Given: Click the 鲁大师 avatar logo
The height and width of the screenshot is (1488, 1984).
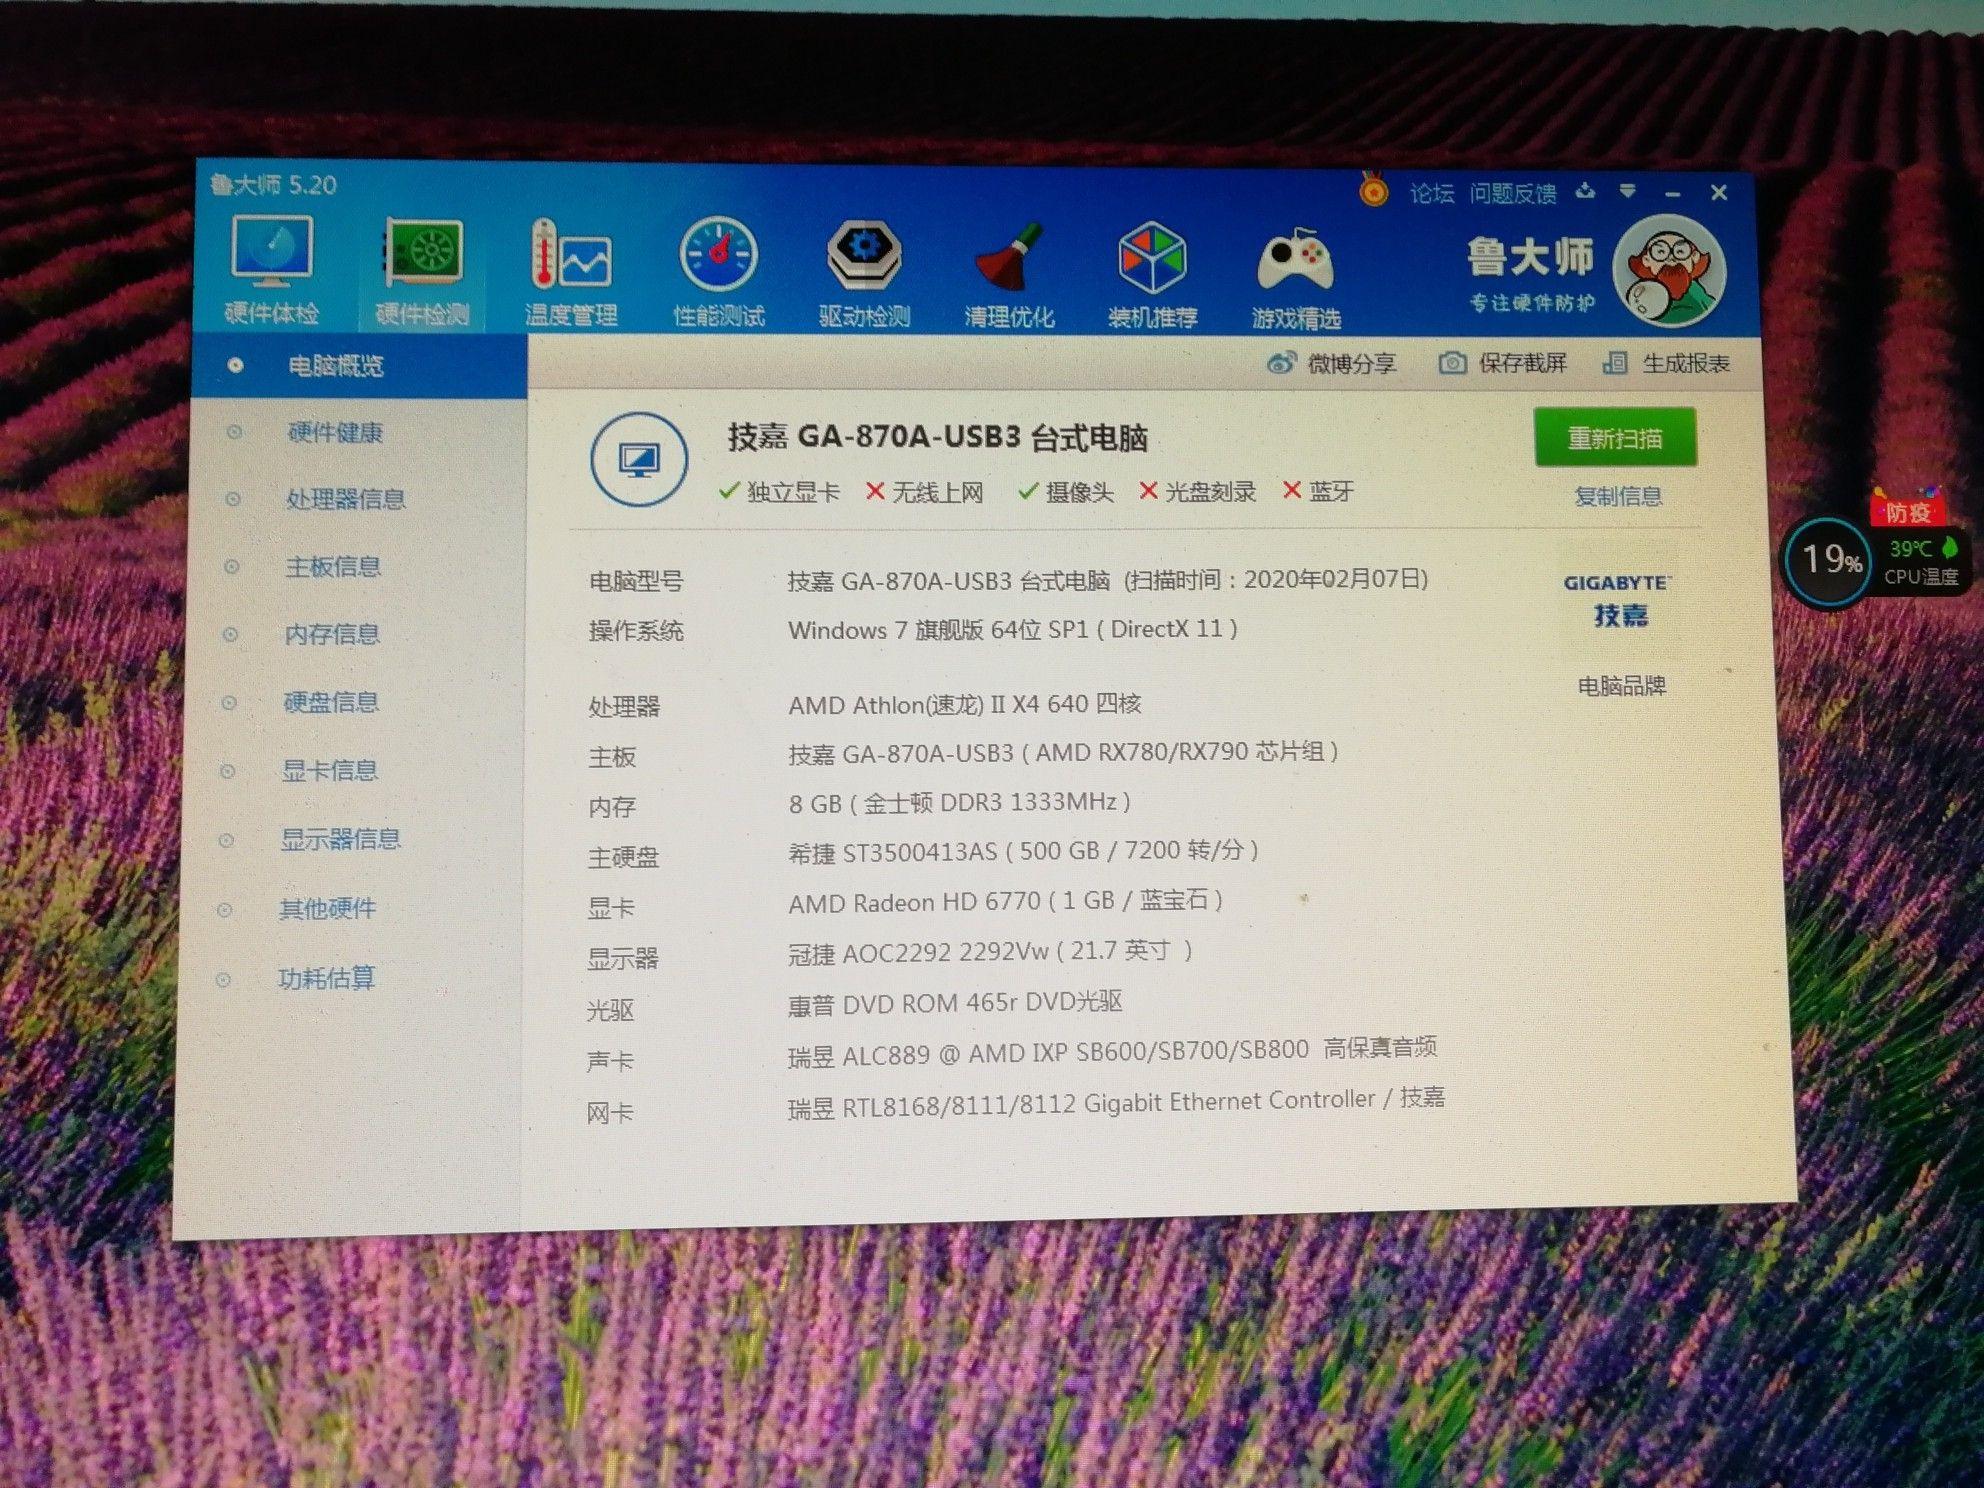Looking at the screenshot, I should [x=1670, y=271].
